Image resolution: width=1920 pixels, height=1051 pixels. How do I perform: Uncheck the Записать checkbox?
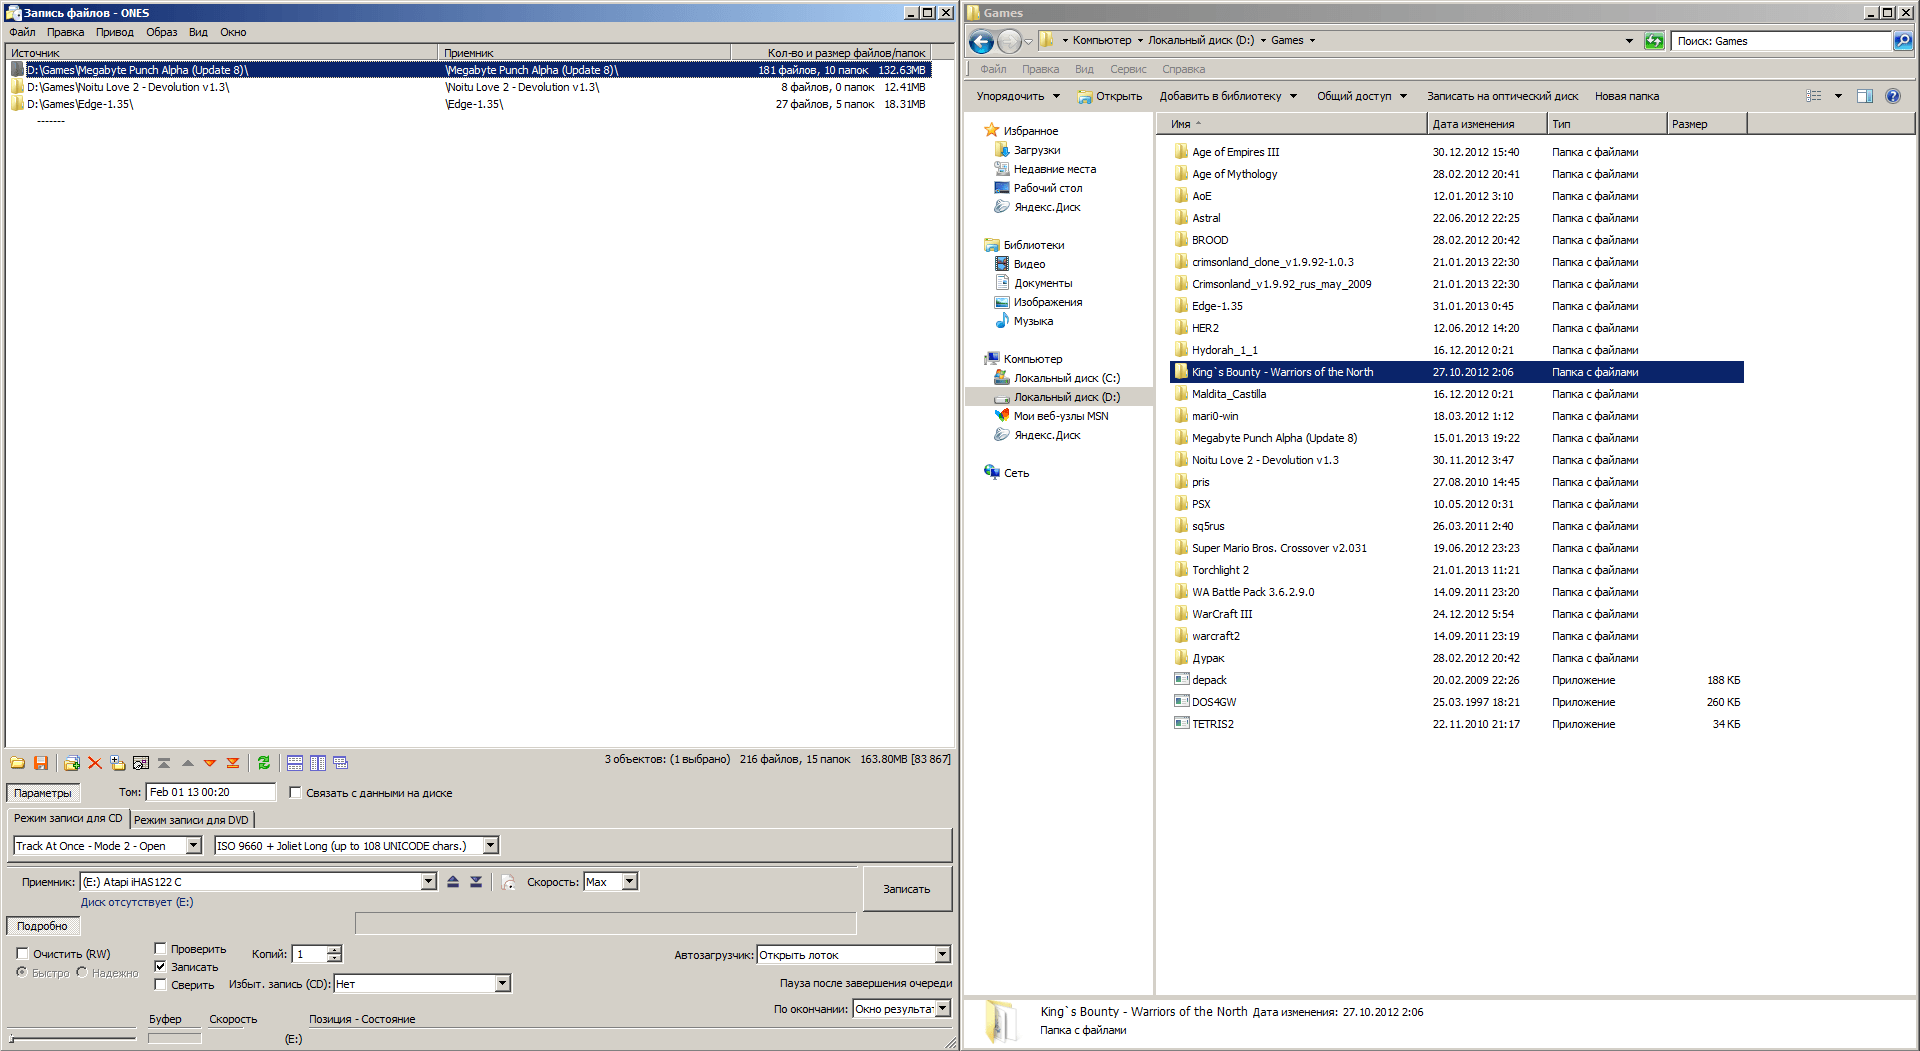tap(160, 967)
